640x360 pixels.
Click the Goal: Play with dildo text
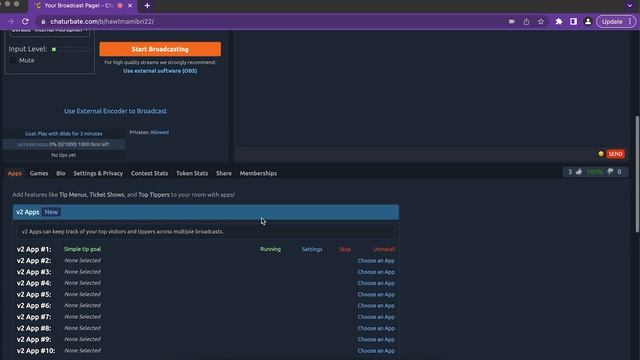pyautogui.click(x=64, y=133)
